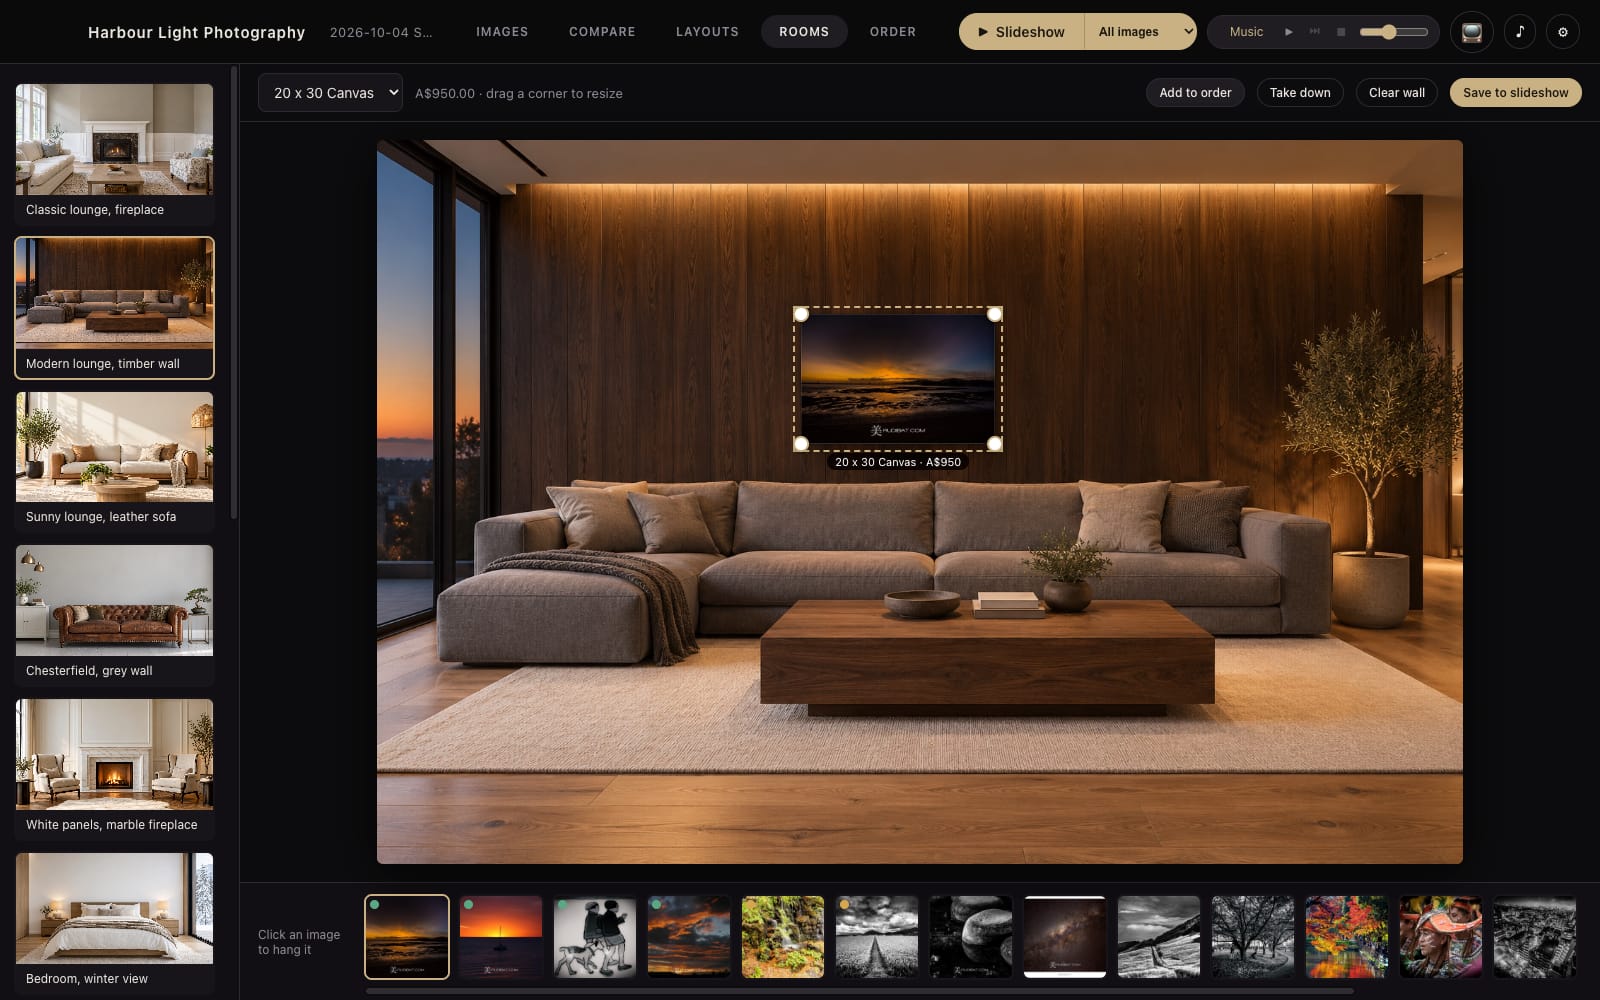Choose the Bedroom, winter view room

click(x=114, y=923)
